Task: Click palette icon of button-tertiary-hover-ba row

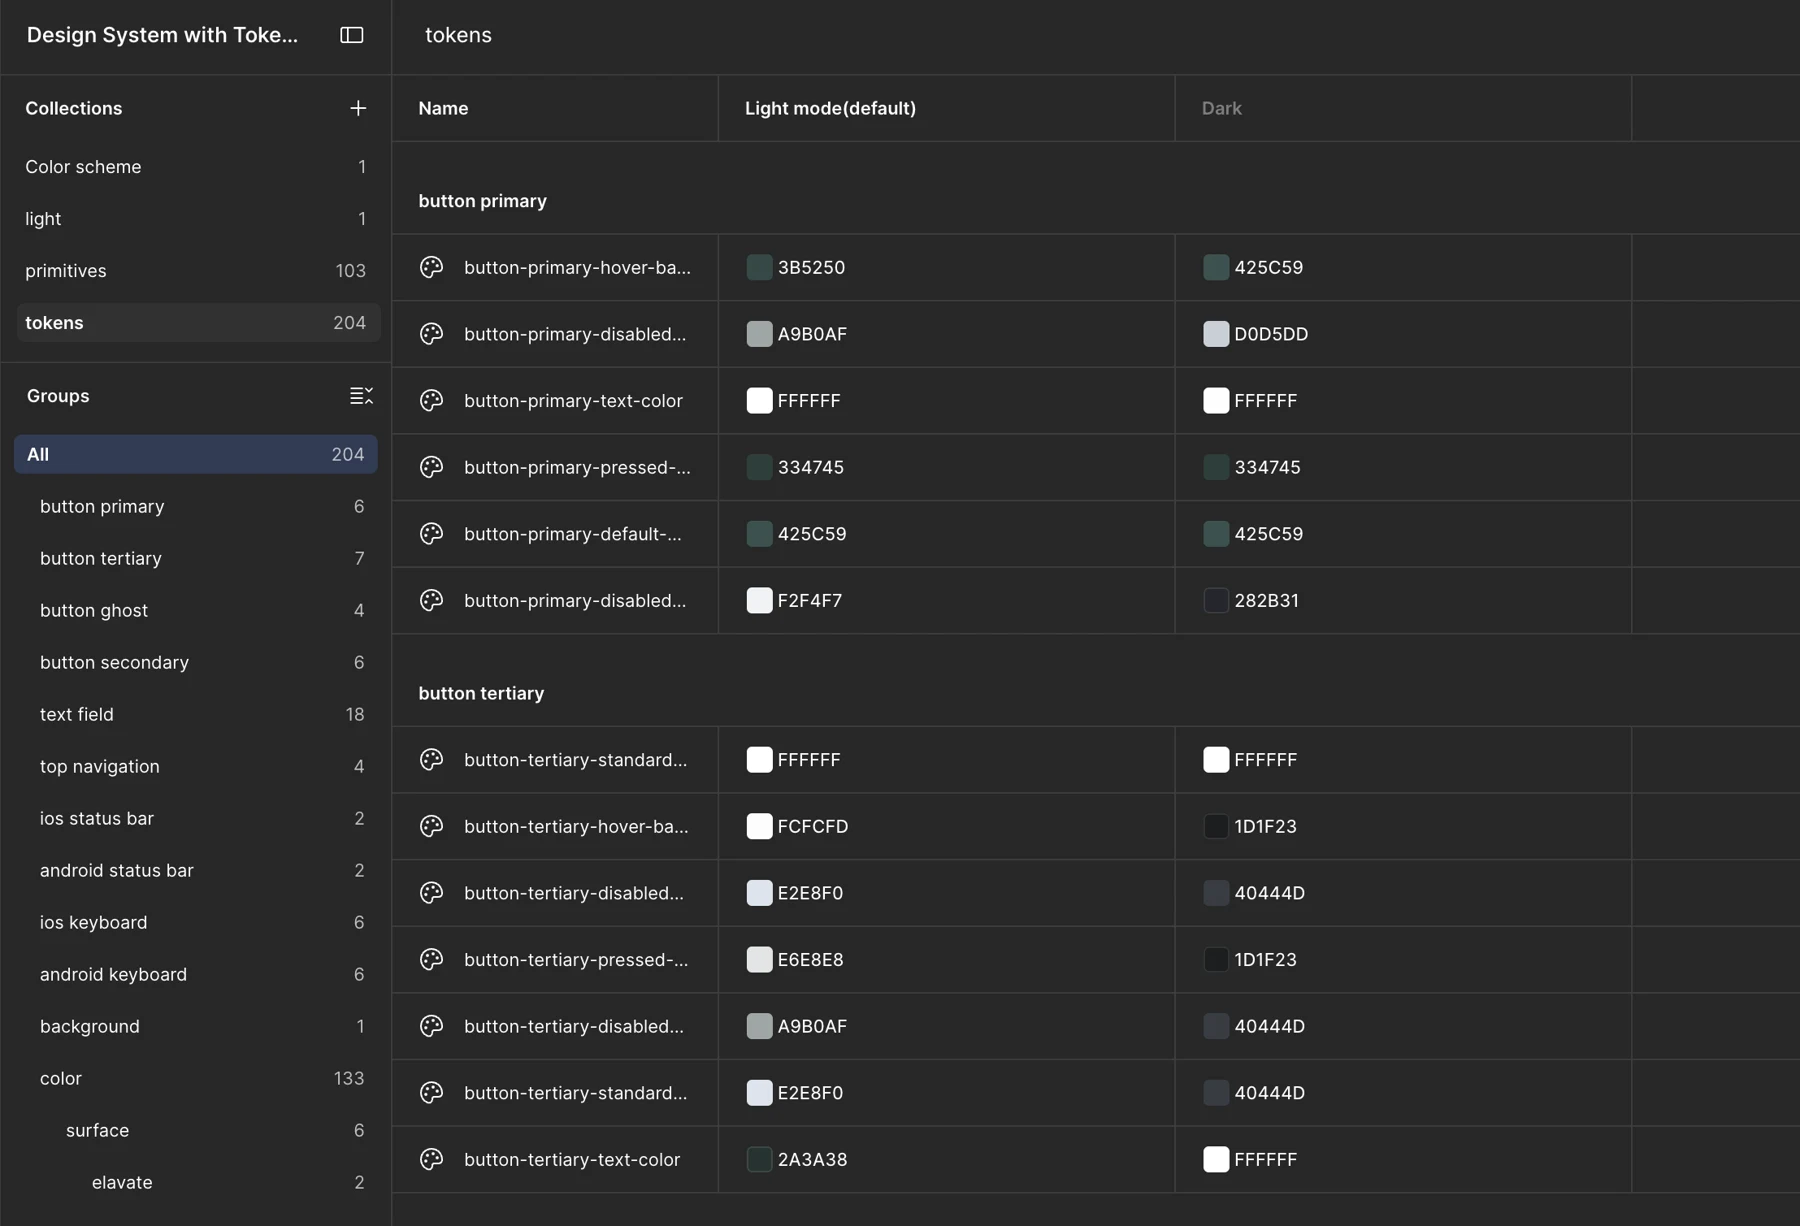Action: coord(431,826)
